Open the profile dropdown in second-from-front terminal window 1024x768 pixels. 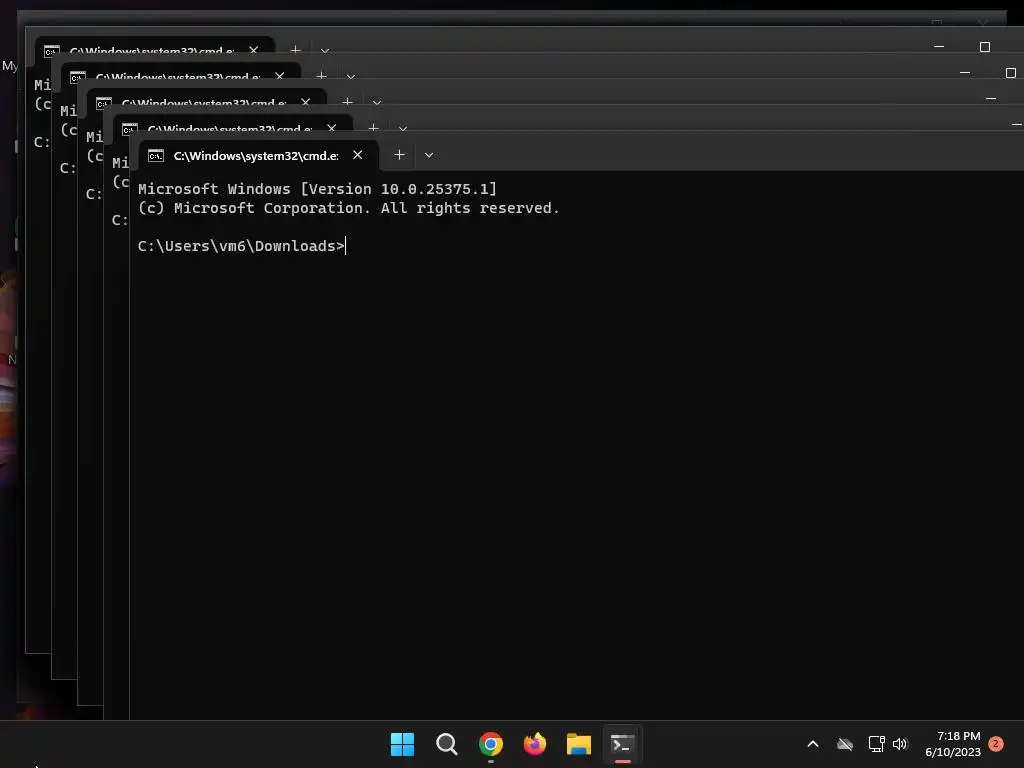(402, 129)
